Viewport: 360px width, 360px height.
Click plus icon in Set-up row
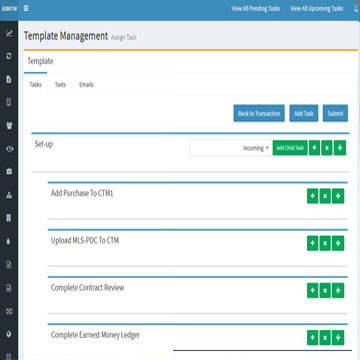[314, 148]
